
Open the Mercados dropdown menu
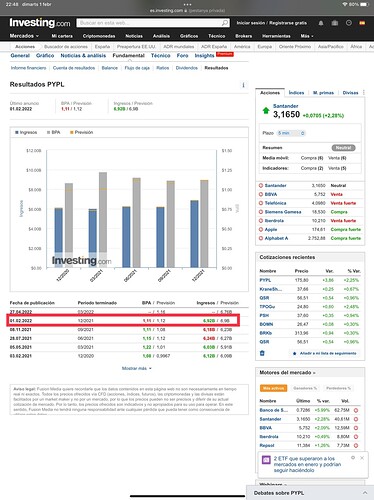pyautogui.click(x=24, y=36)
